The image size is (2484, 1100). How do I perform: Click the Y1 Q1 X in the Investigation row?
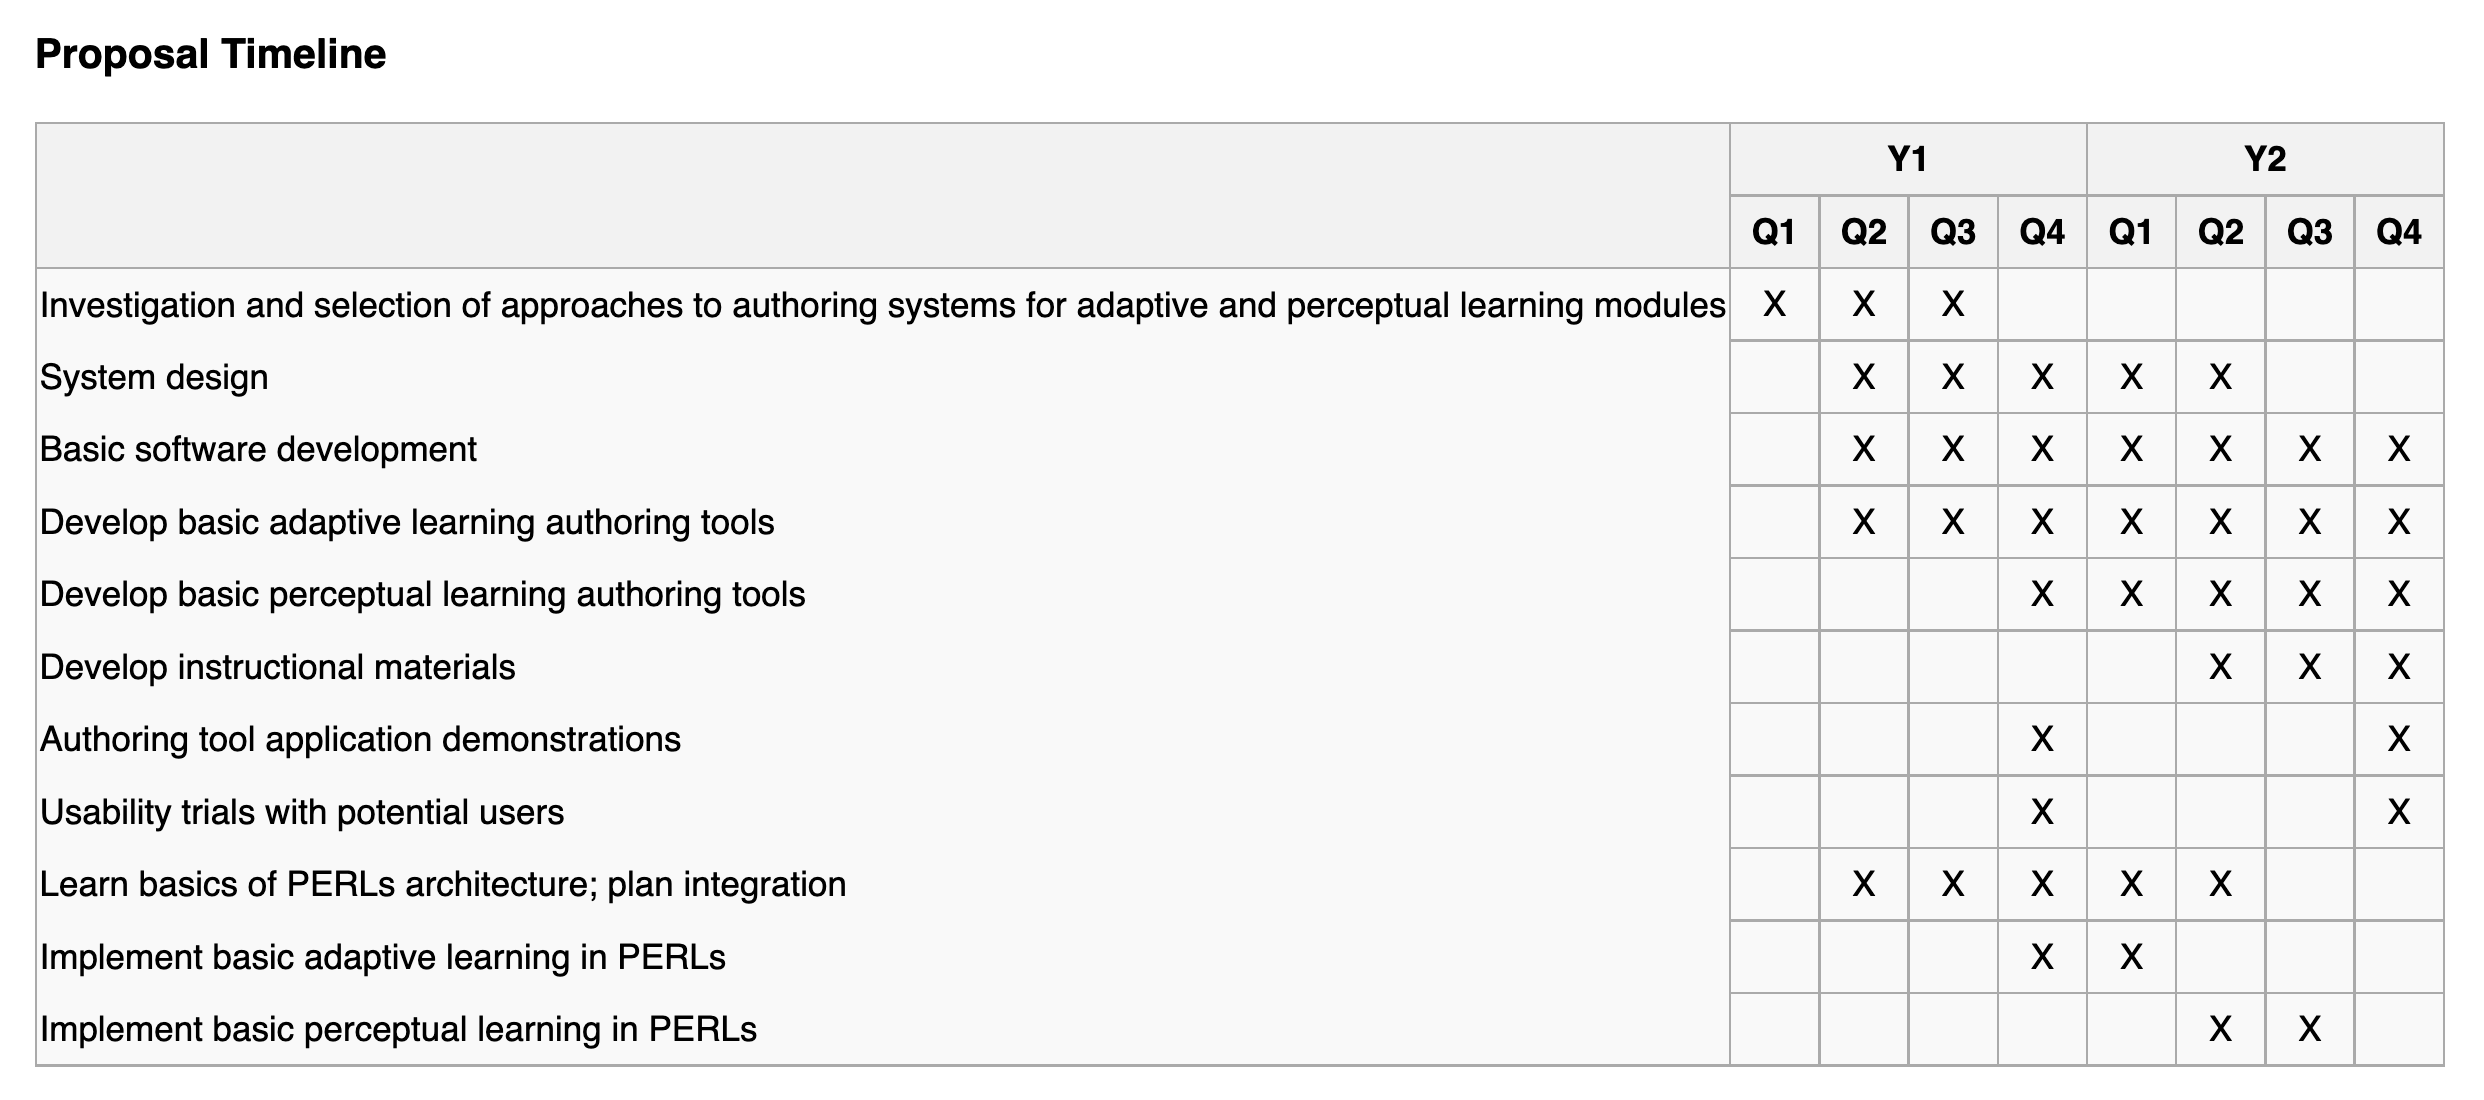pyautogui.click(x=1774, y=304)
